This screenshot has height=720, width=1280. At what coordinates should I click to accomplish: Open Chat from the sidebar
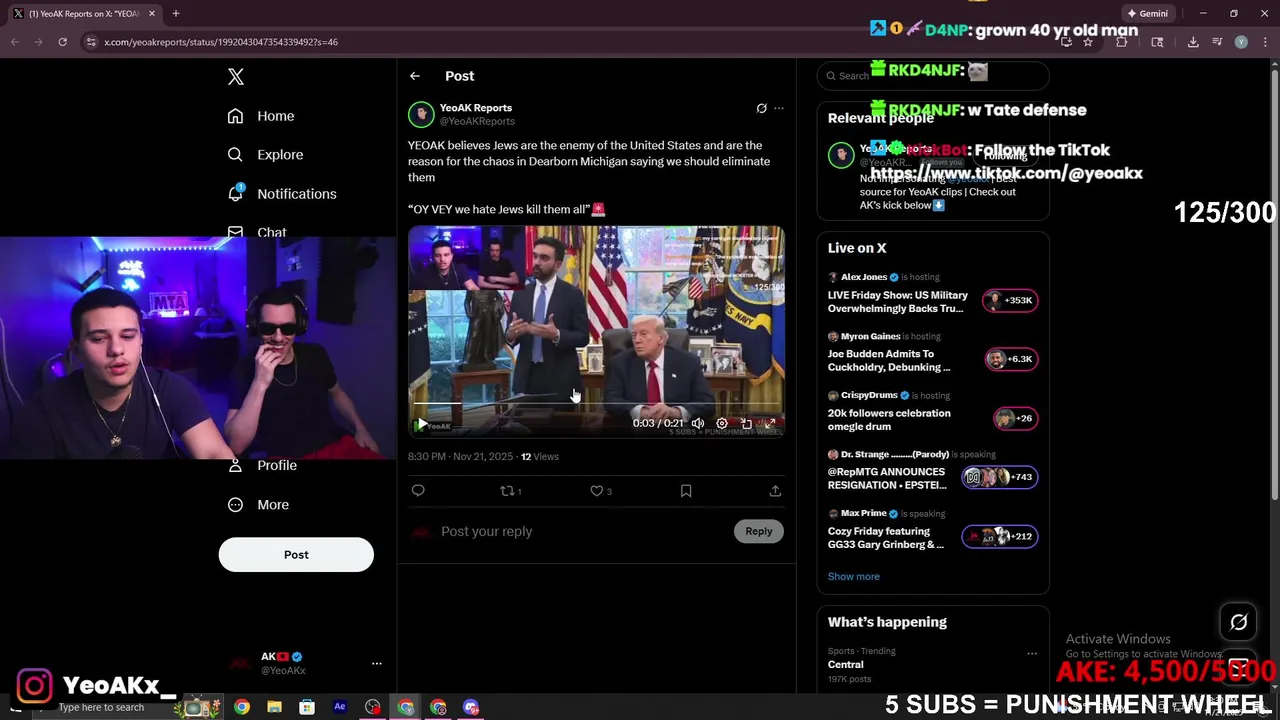(257, 232)
